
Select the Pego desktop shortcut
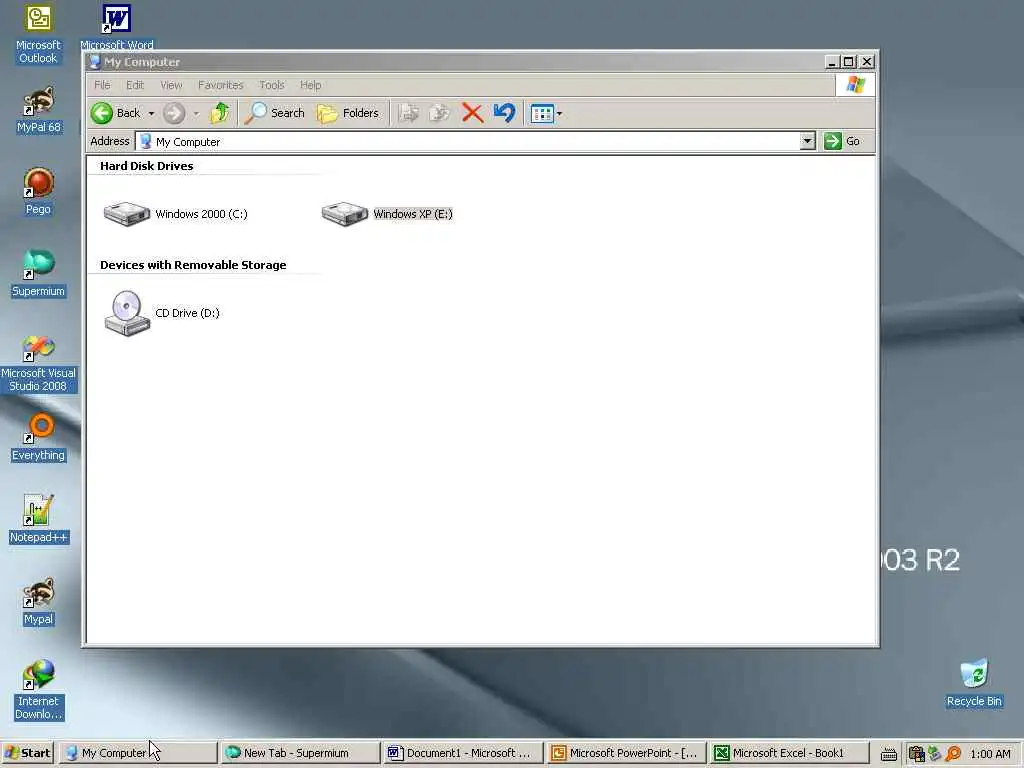tap(38, 192)
